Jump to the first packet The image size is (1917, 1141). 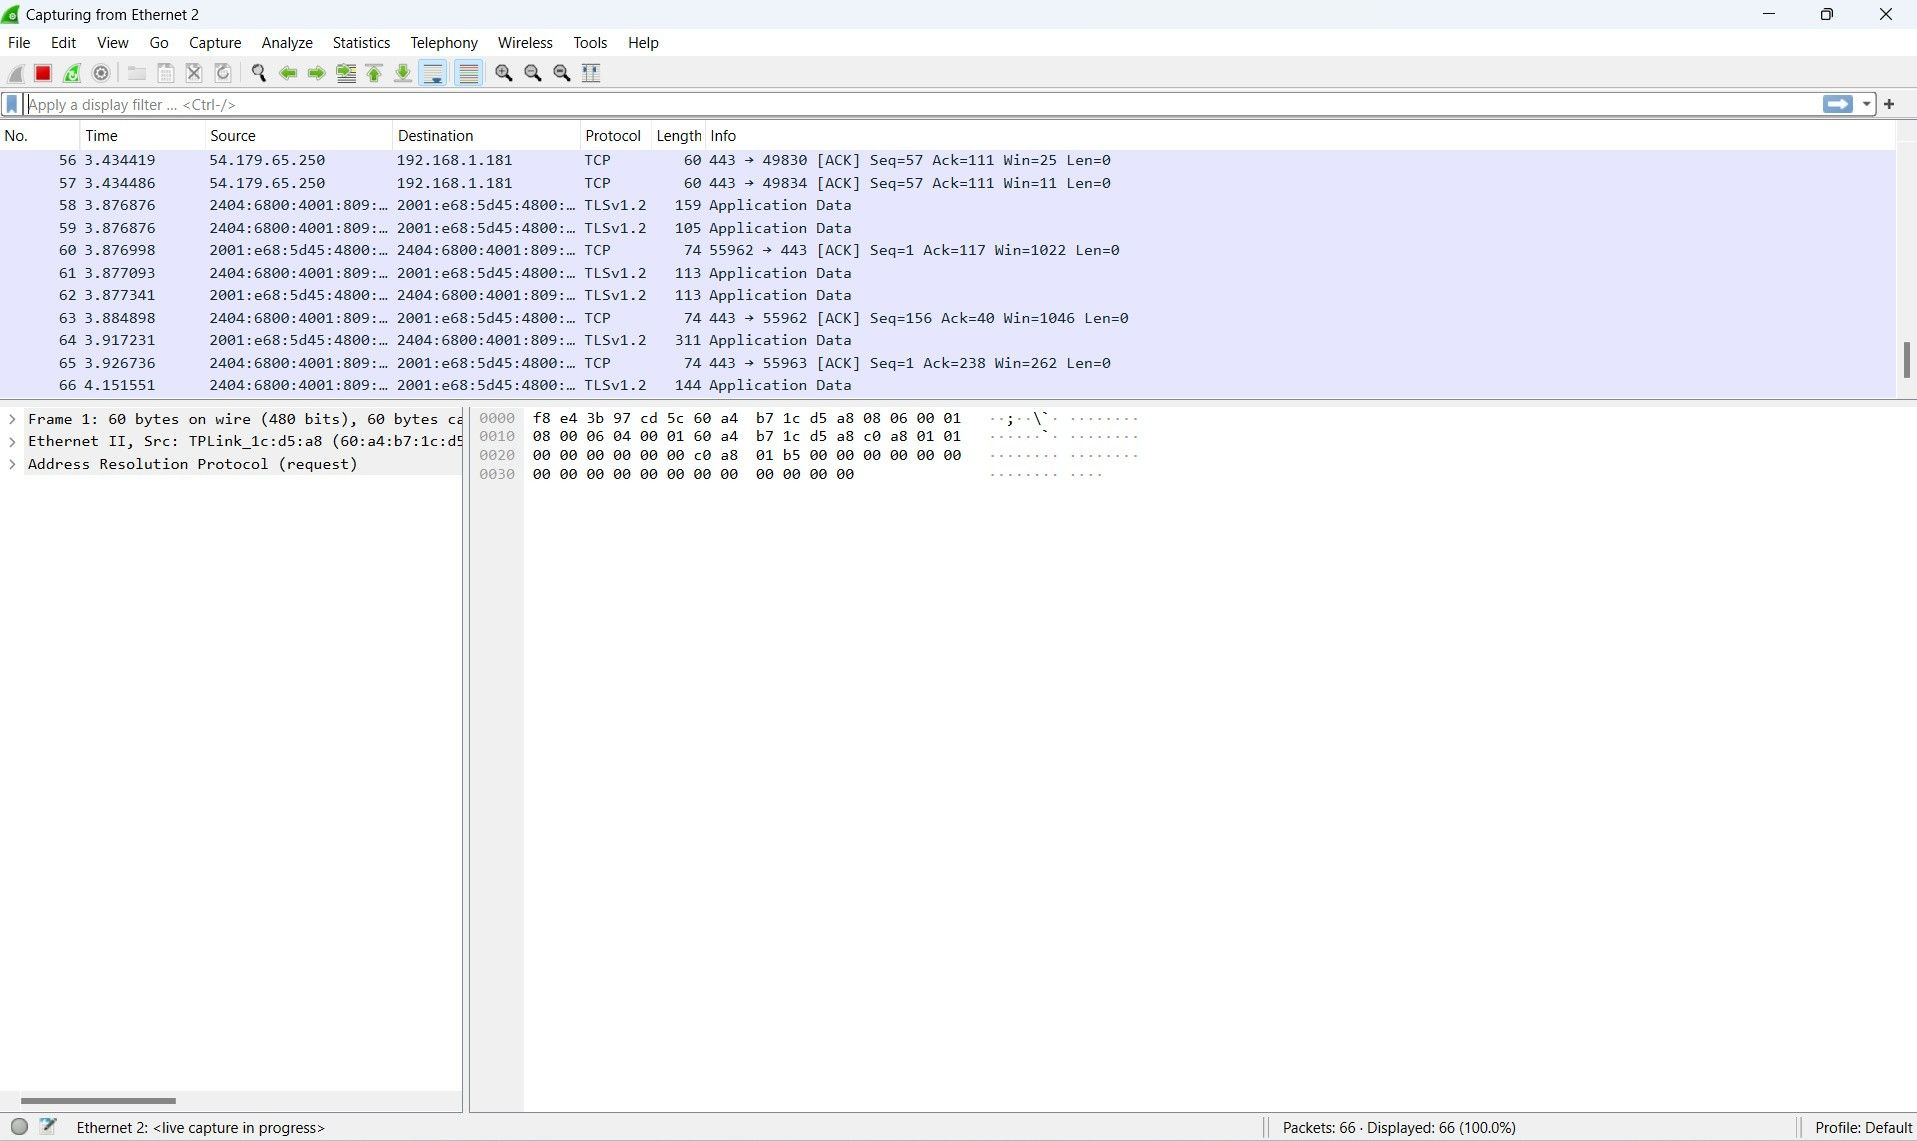373,73
